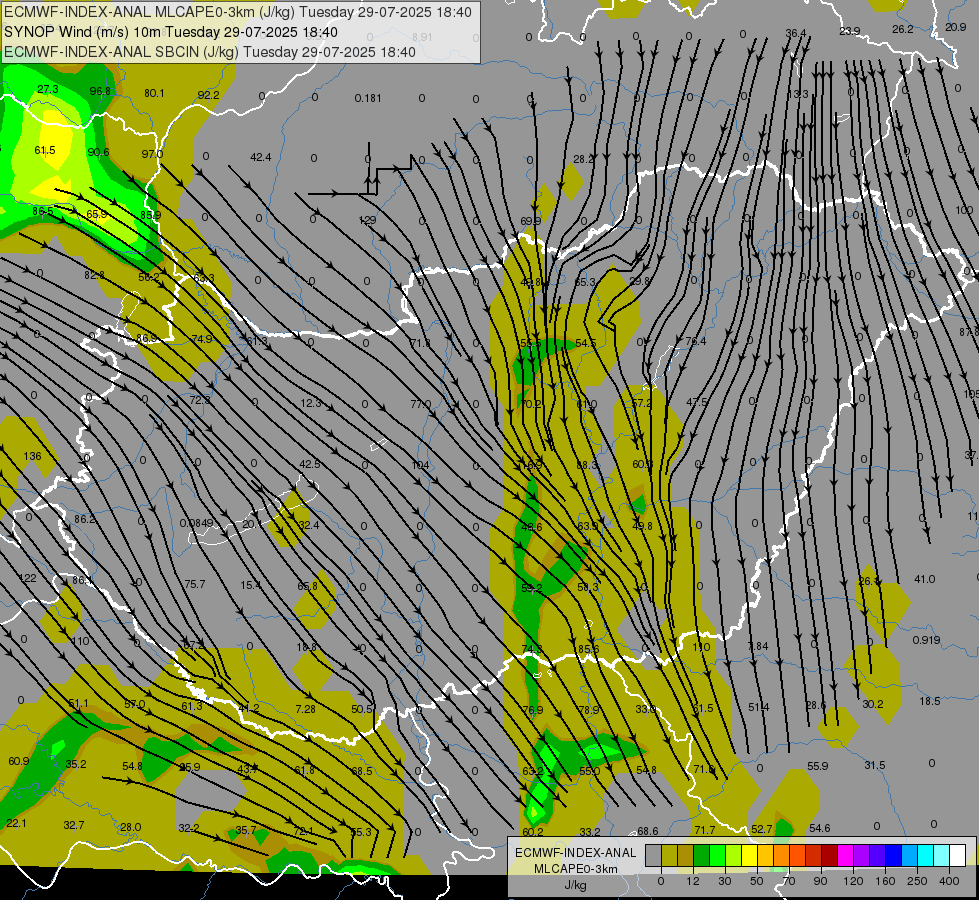Click the J/kg unit label in the legend
Screen dimensions: 979x900
point(575,885)
